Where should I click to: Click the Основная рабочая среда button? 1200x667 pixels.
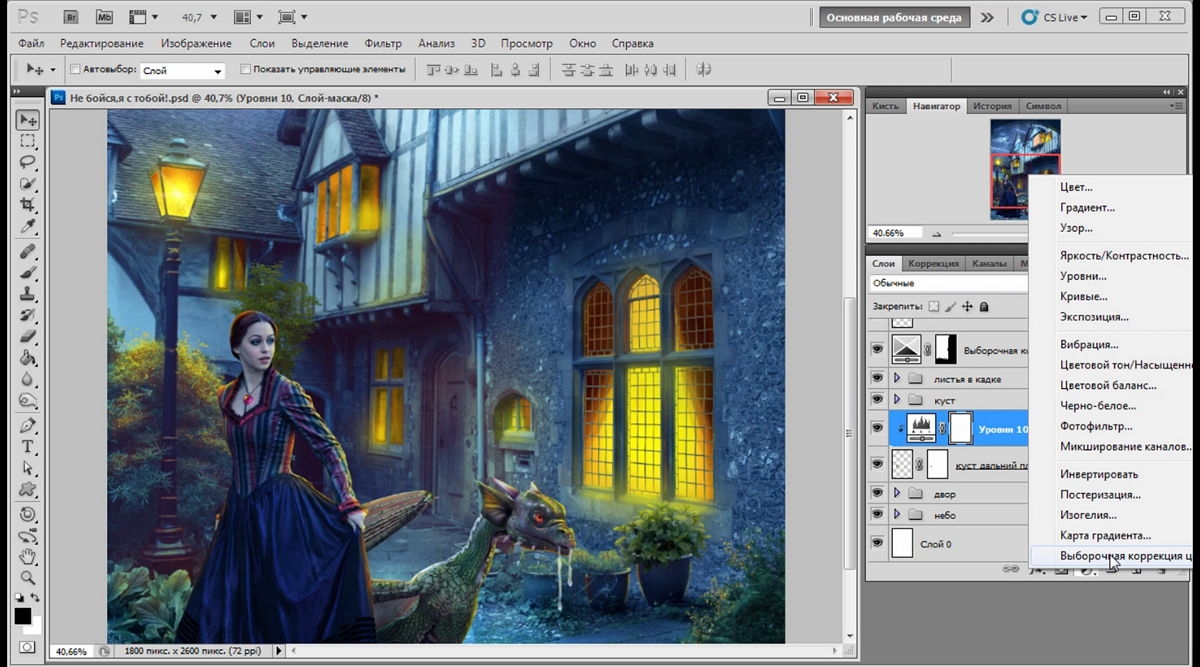[x=894, y=17]
